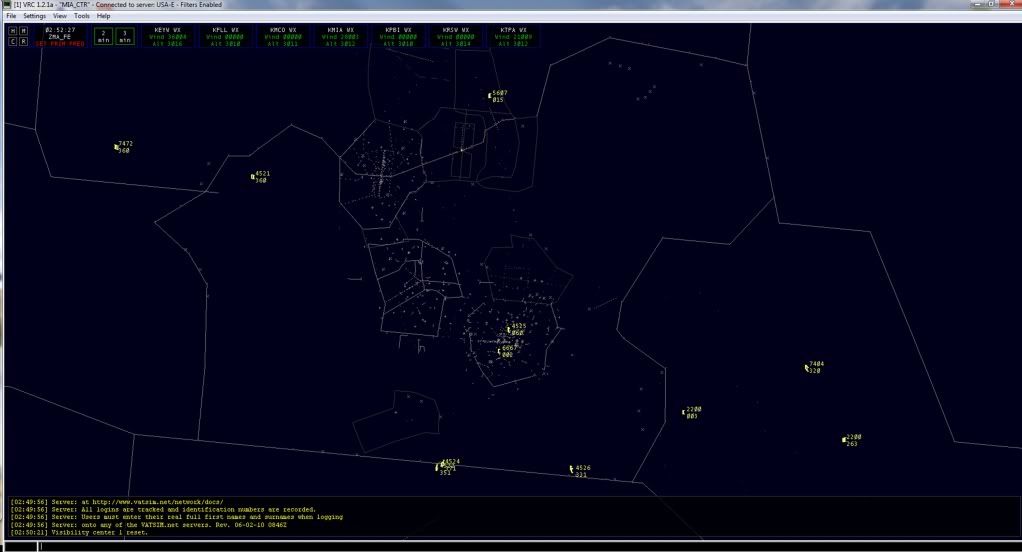
Task: Select aircraft target squawking 7404
Action: (x=806, y=367)
